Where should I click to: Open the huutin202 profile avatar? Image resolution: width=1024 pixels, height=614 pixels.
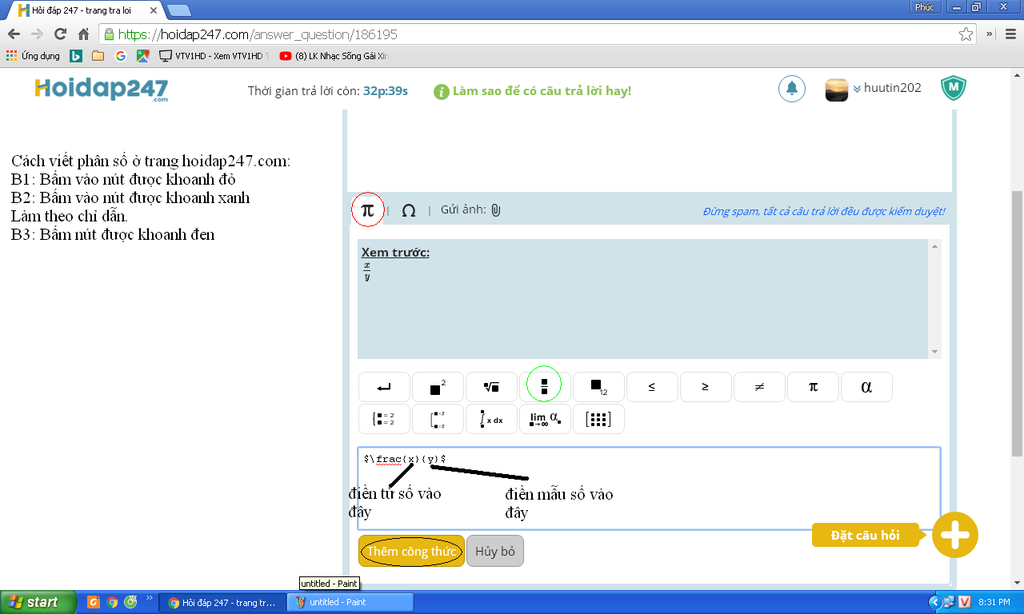click(837, 89)
